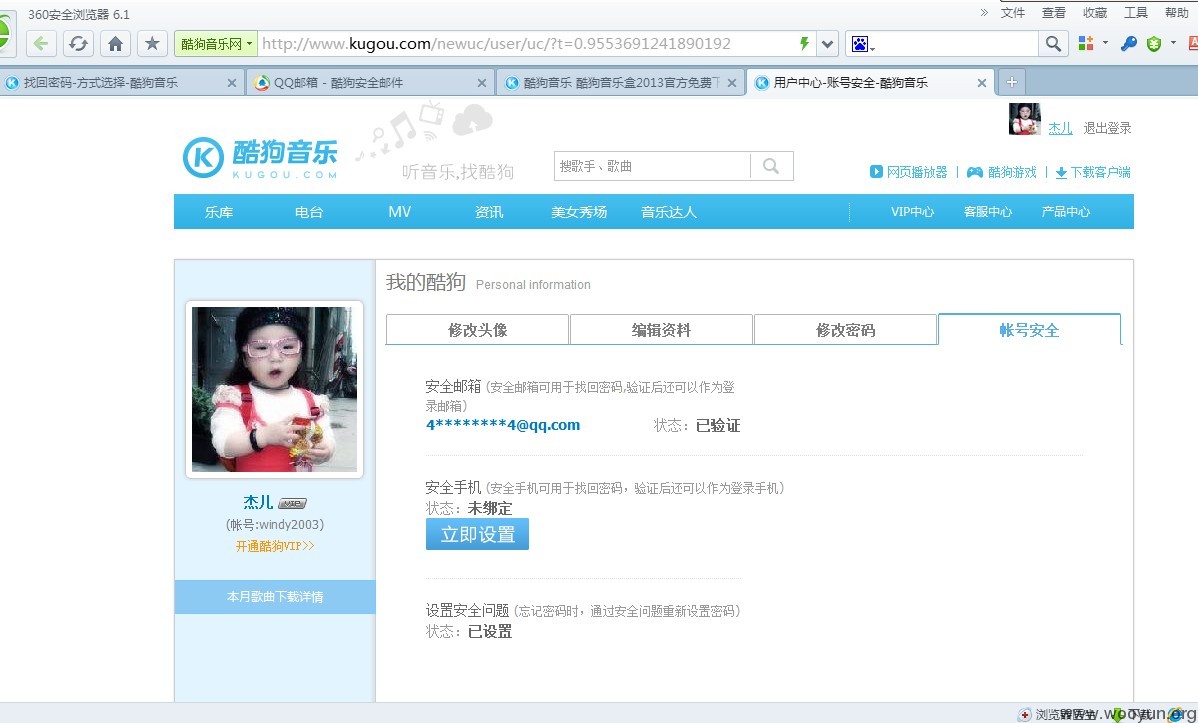Open the 文件 menu

tap(1012, 13)
